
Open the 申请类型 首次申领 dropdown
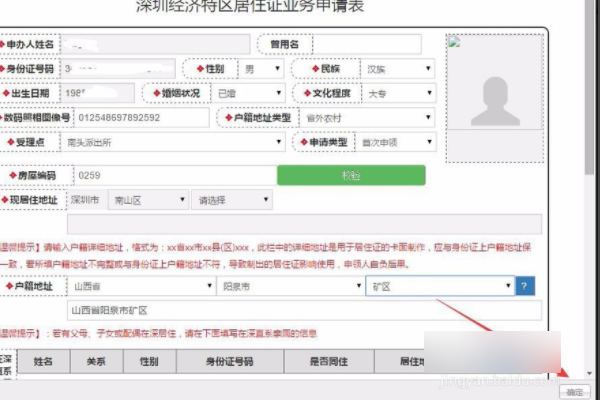[x=396, y=142]
